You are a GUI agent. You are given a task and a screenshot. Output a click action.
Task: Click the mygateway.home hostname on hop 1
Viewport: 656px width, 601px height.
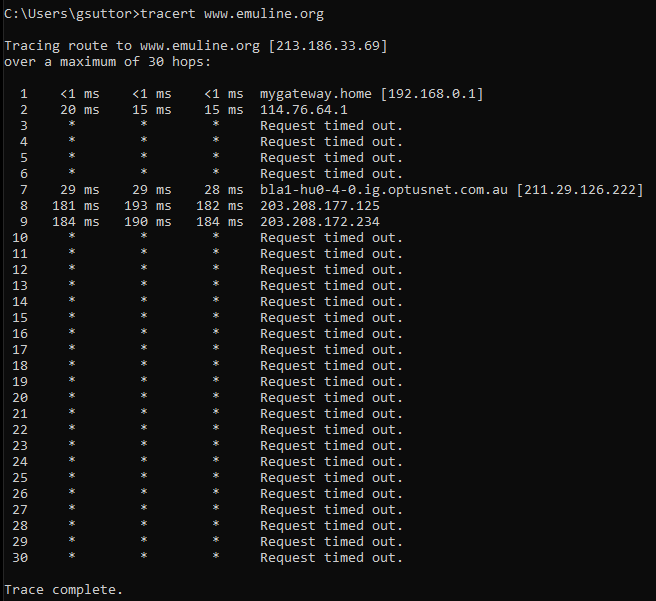pos(315,94)
